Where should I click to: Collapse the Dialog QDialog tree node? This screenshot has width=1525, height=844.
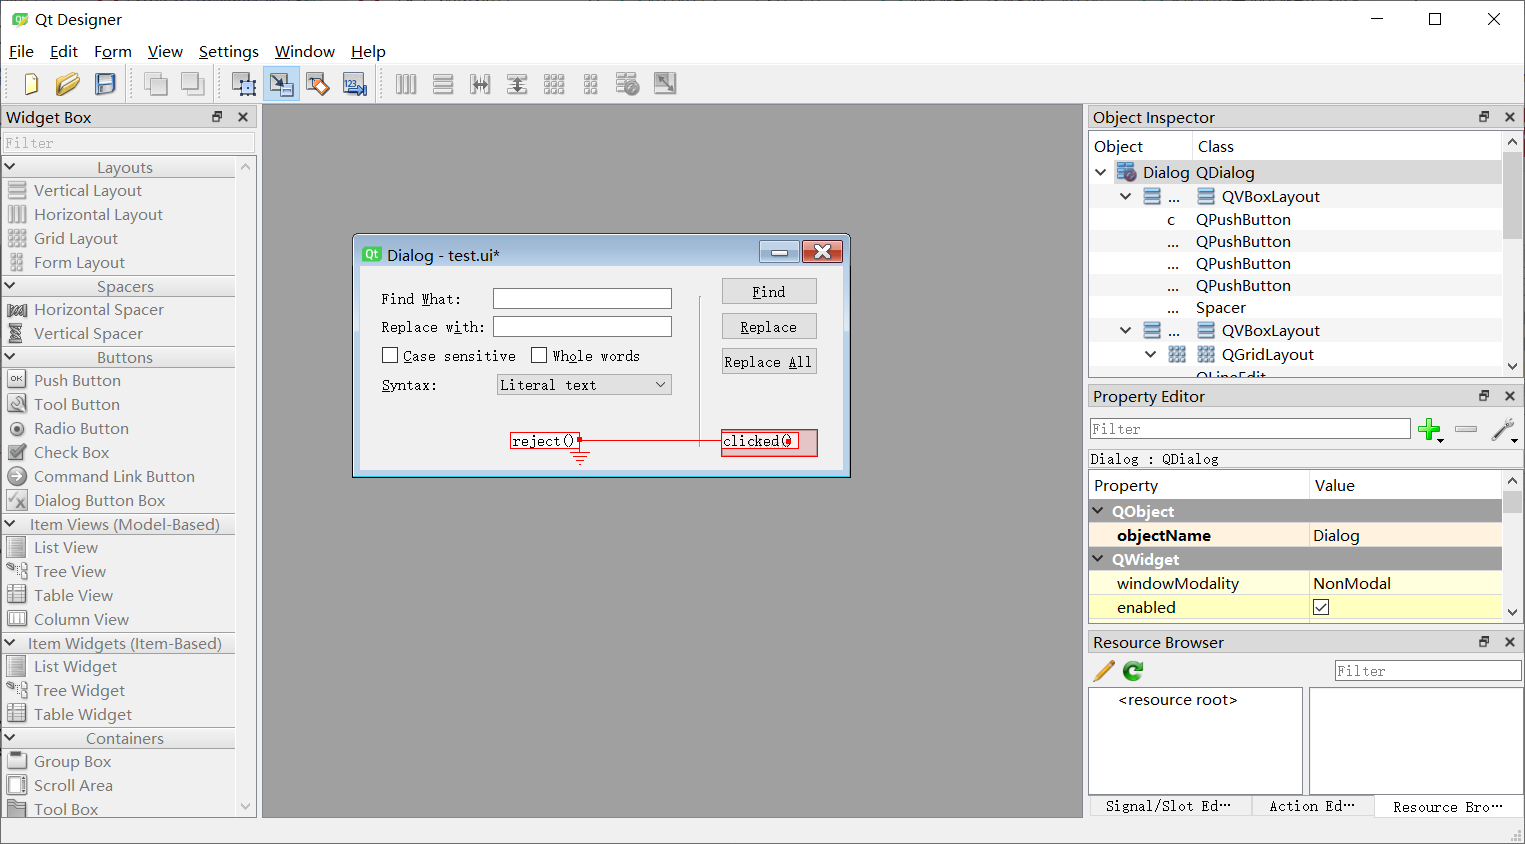(x=1101, y=172)
